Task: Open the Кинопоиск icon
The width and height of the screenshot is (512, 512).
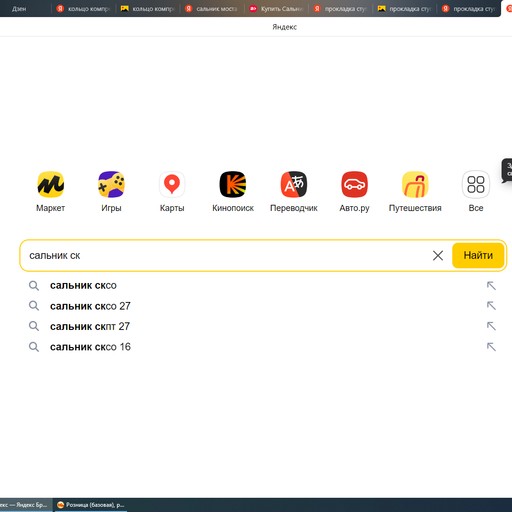Action: (233, 184)
